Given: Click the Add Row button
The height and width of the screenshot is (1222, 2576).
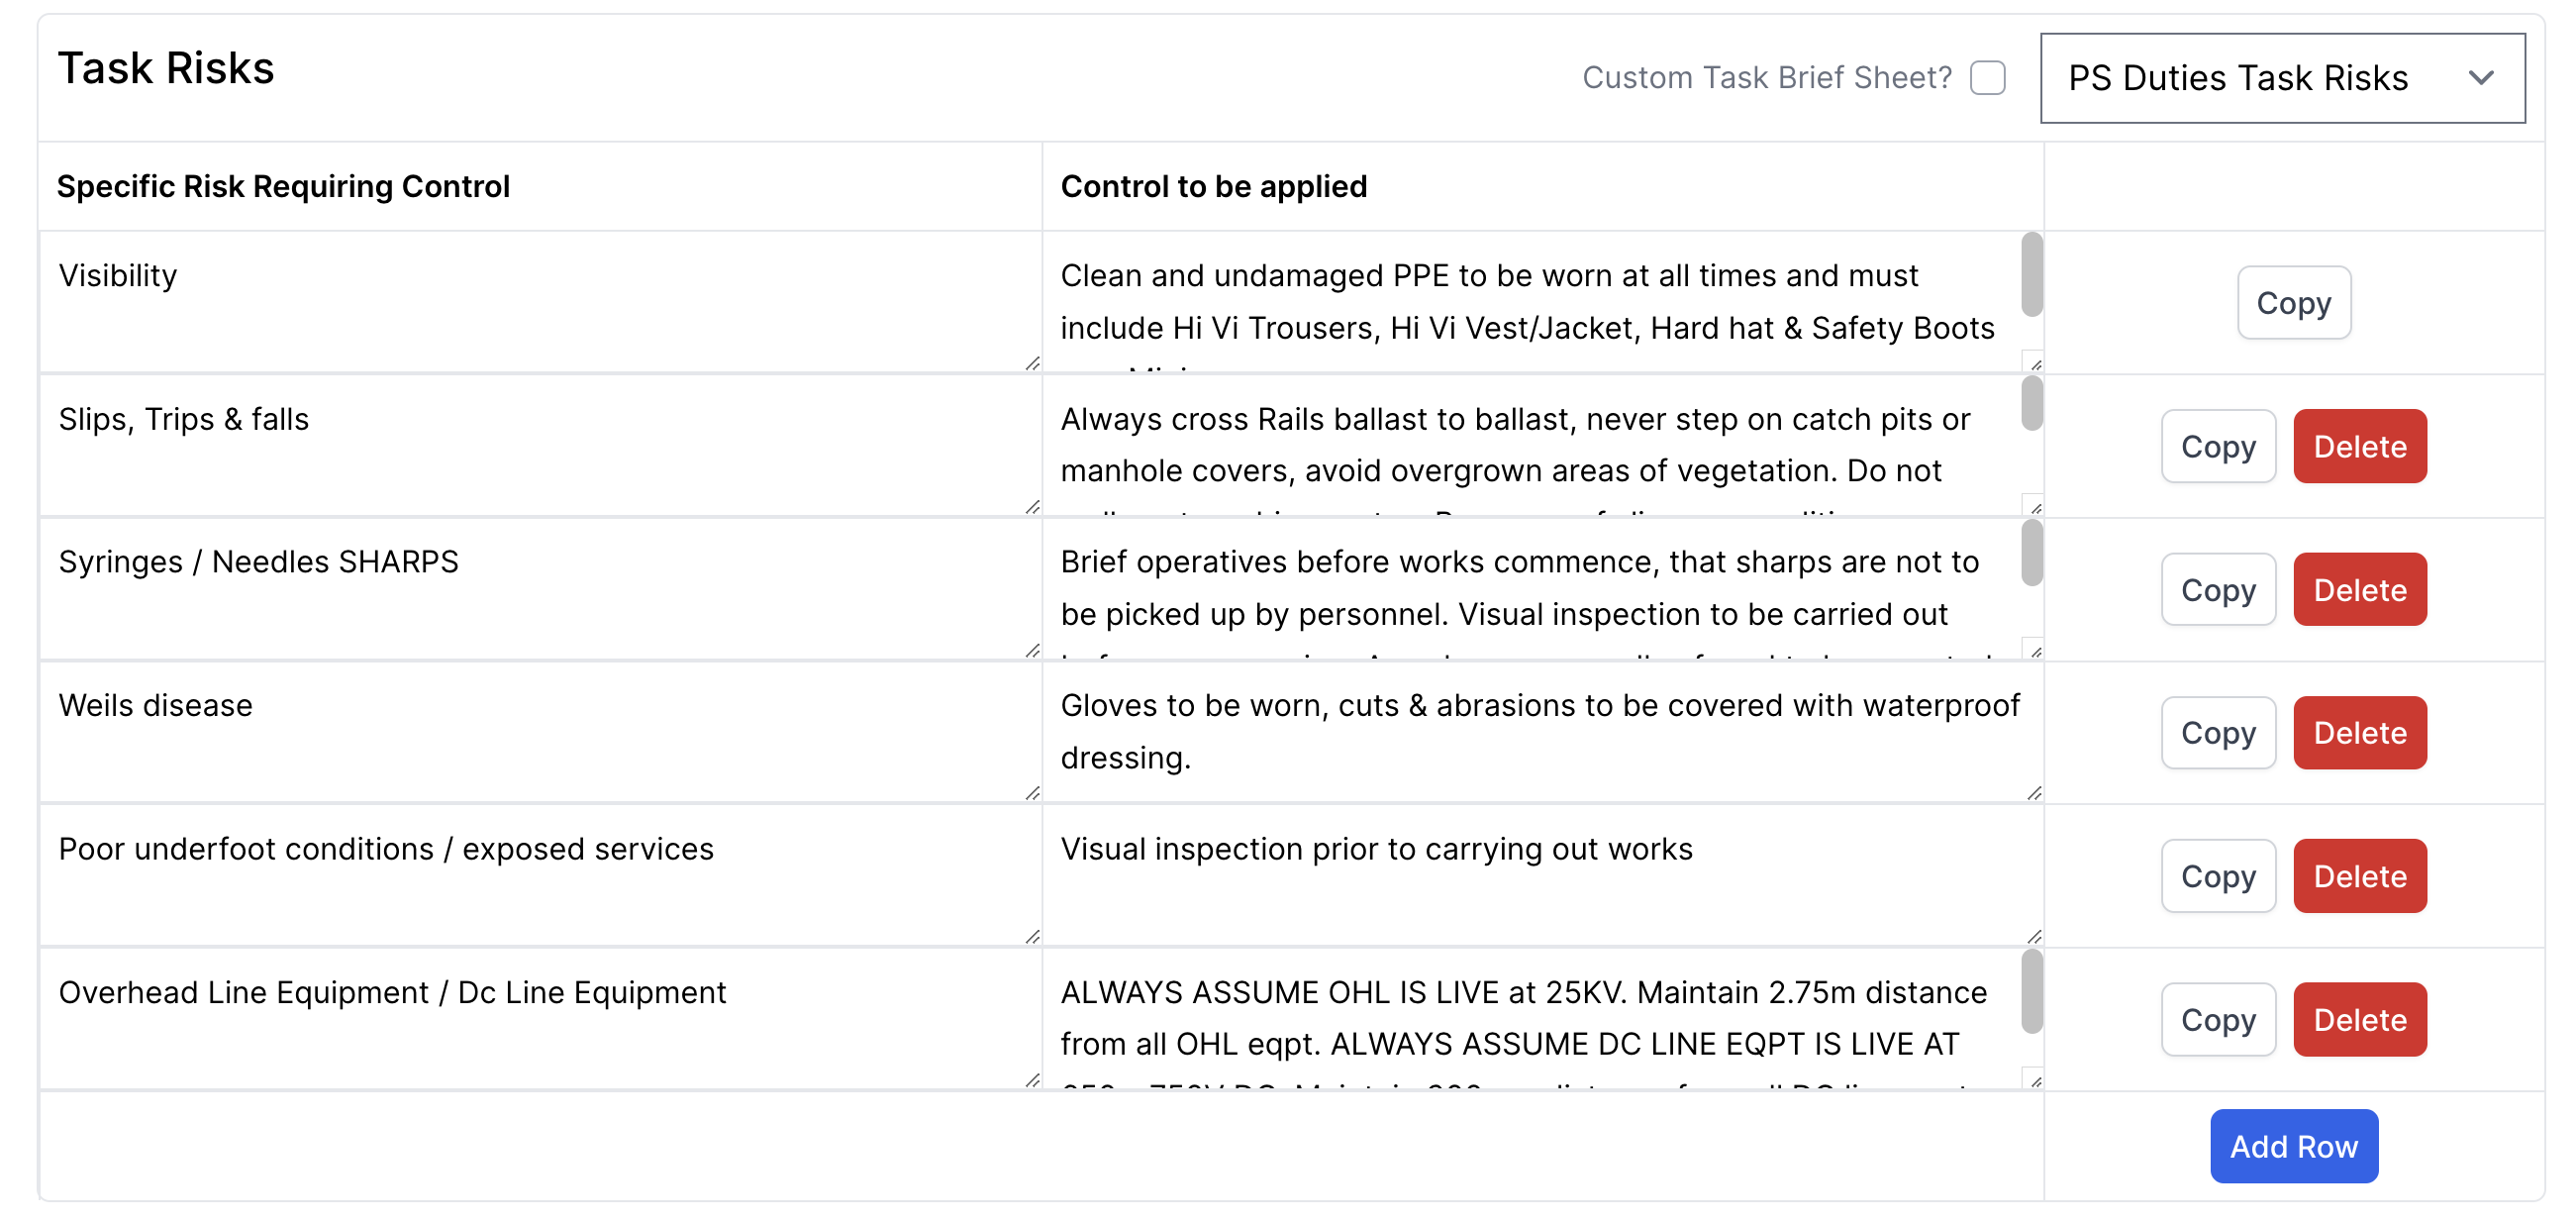Looking at the screenshot, I should [2294, 1146].
